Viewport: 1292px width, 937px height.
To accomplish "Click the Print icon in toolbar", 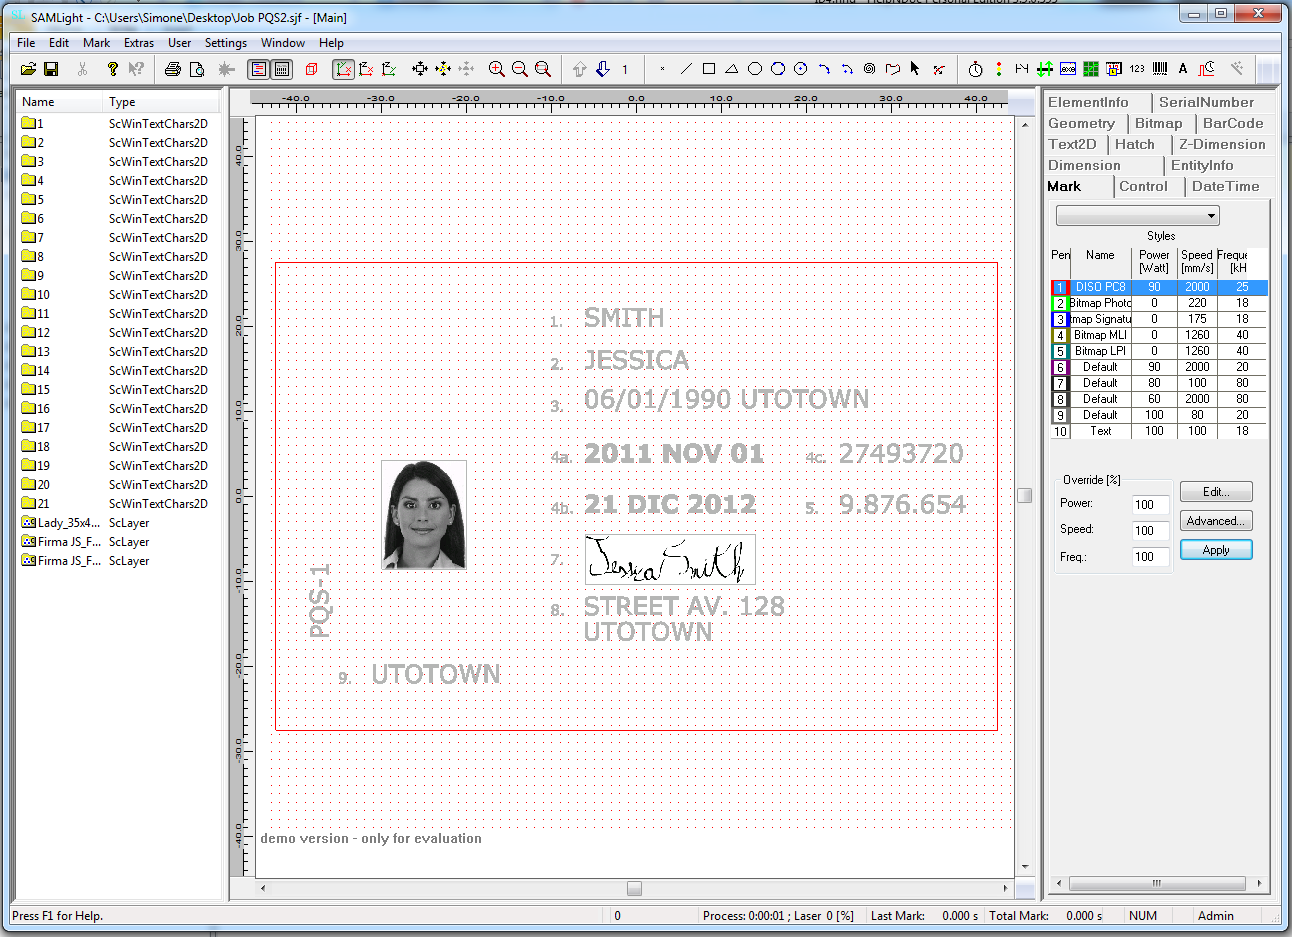I will pos(173,69).
